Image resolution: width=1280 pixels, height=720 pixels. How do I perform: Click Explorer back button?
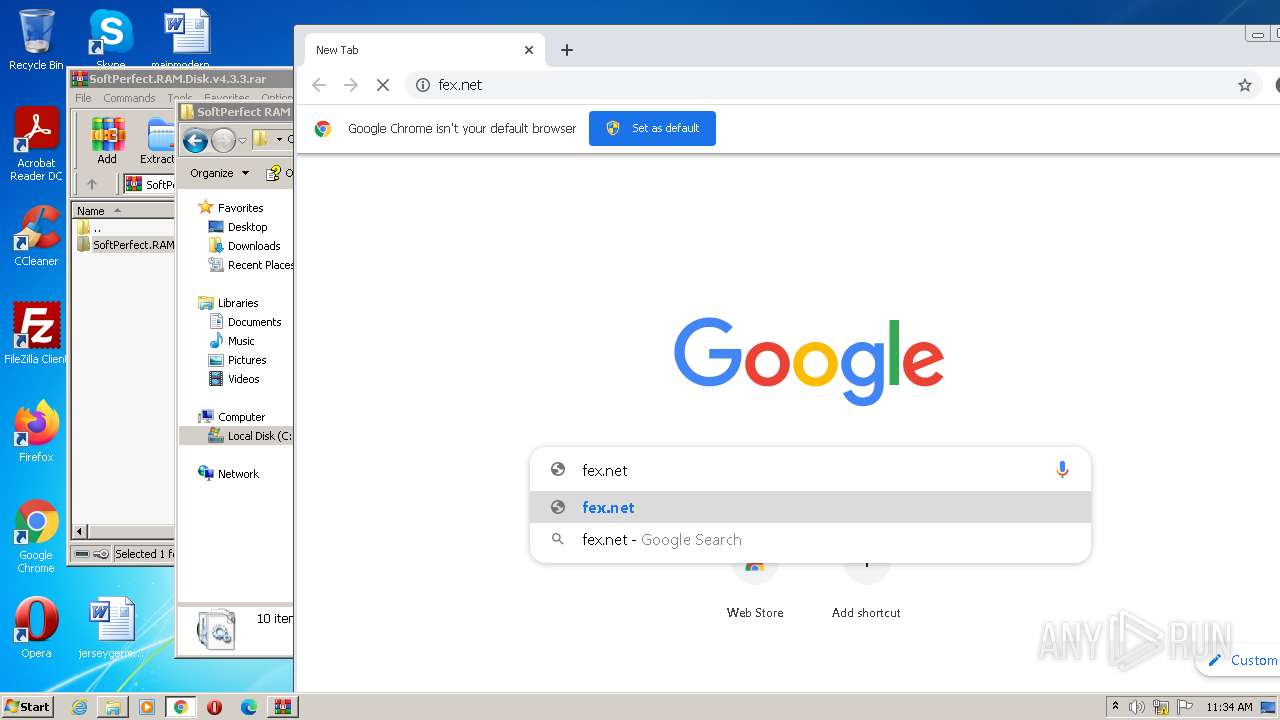click(195, 141)
